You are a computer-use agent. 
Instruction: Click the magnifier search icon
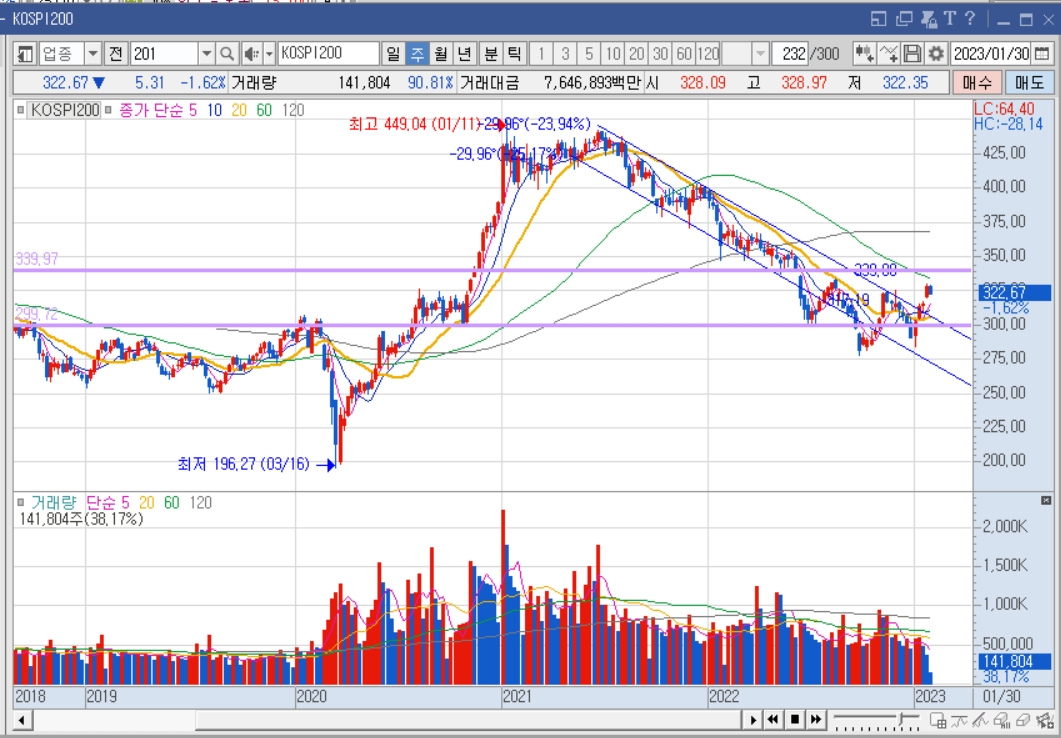227,53
